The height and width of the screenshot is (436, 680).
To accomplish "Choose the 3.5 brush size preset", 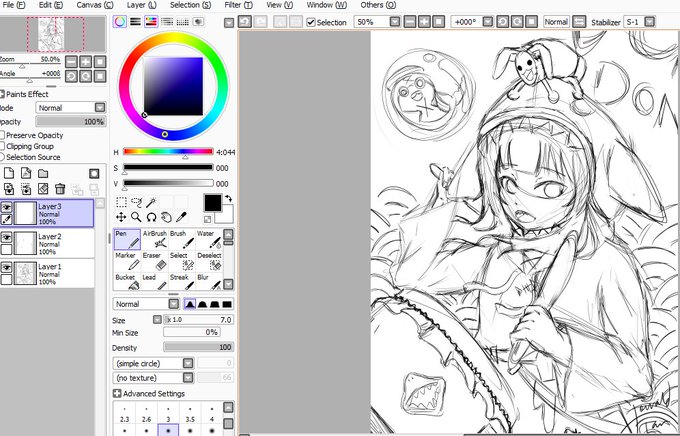I will tap(190, 414).
